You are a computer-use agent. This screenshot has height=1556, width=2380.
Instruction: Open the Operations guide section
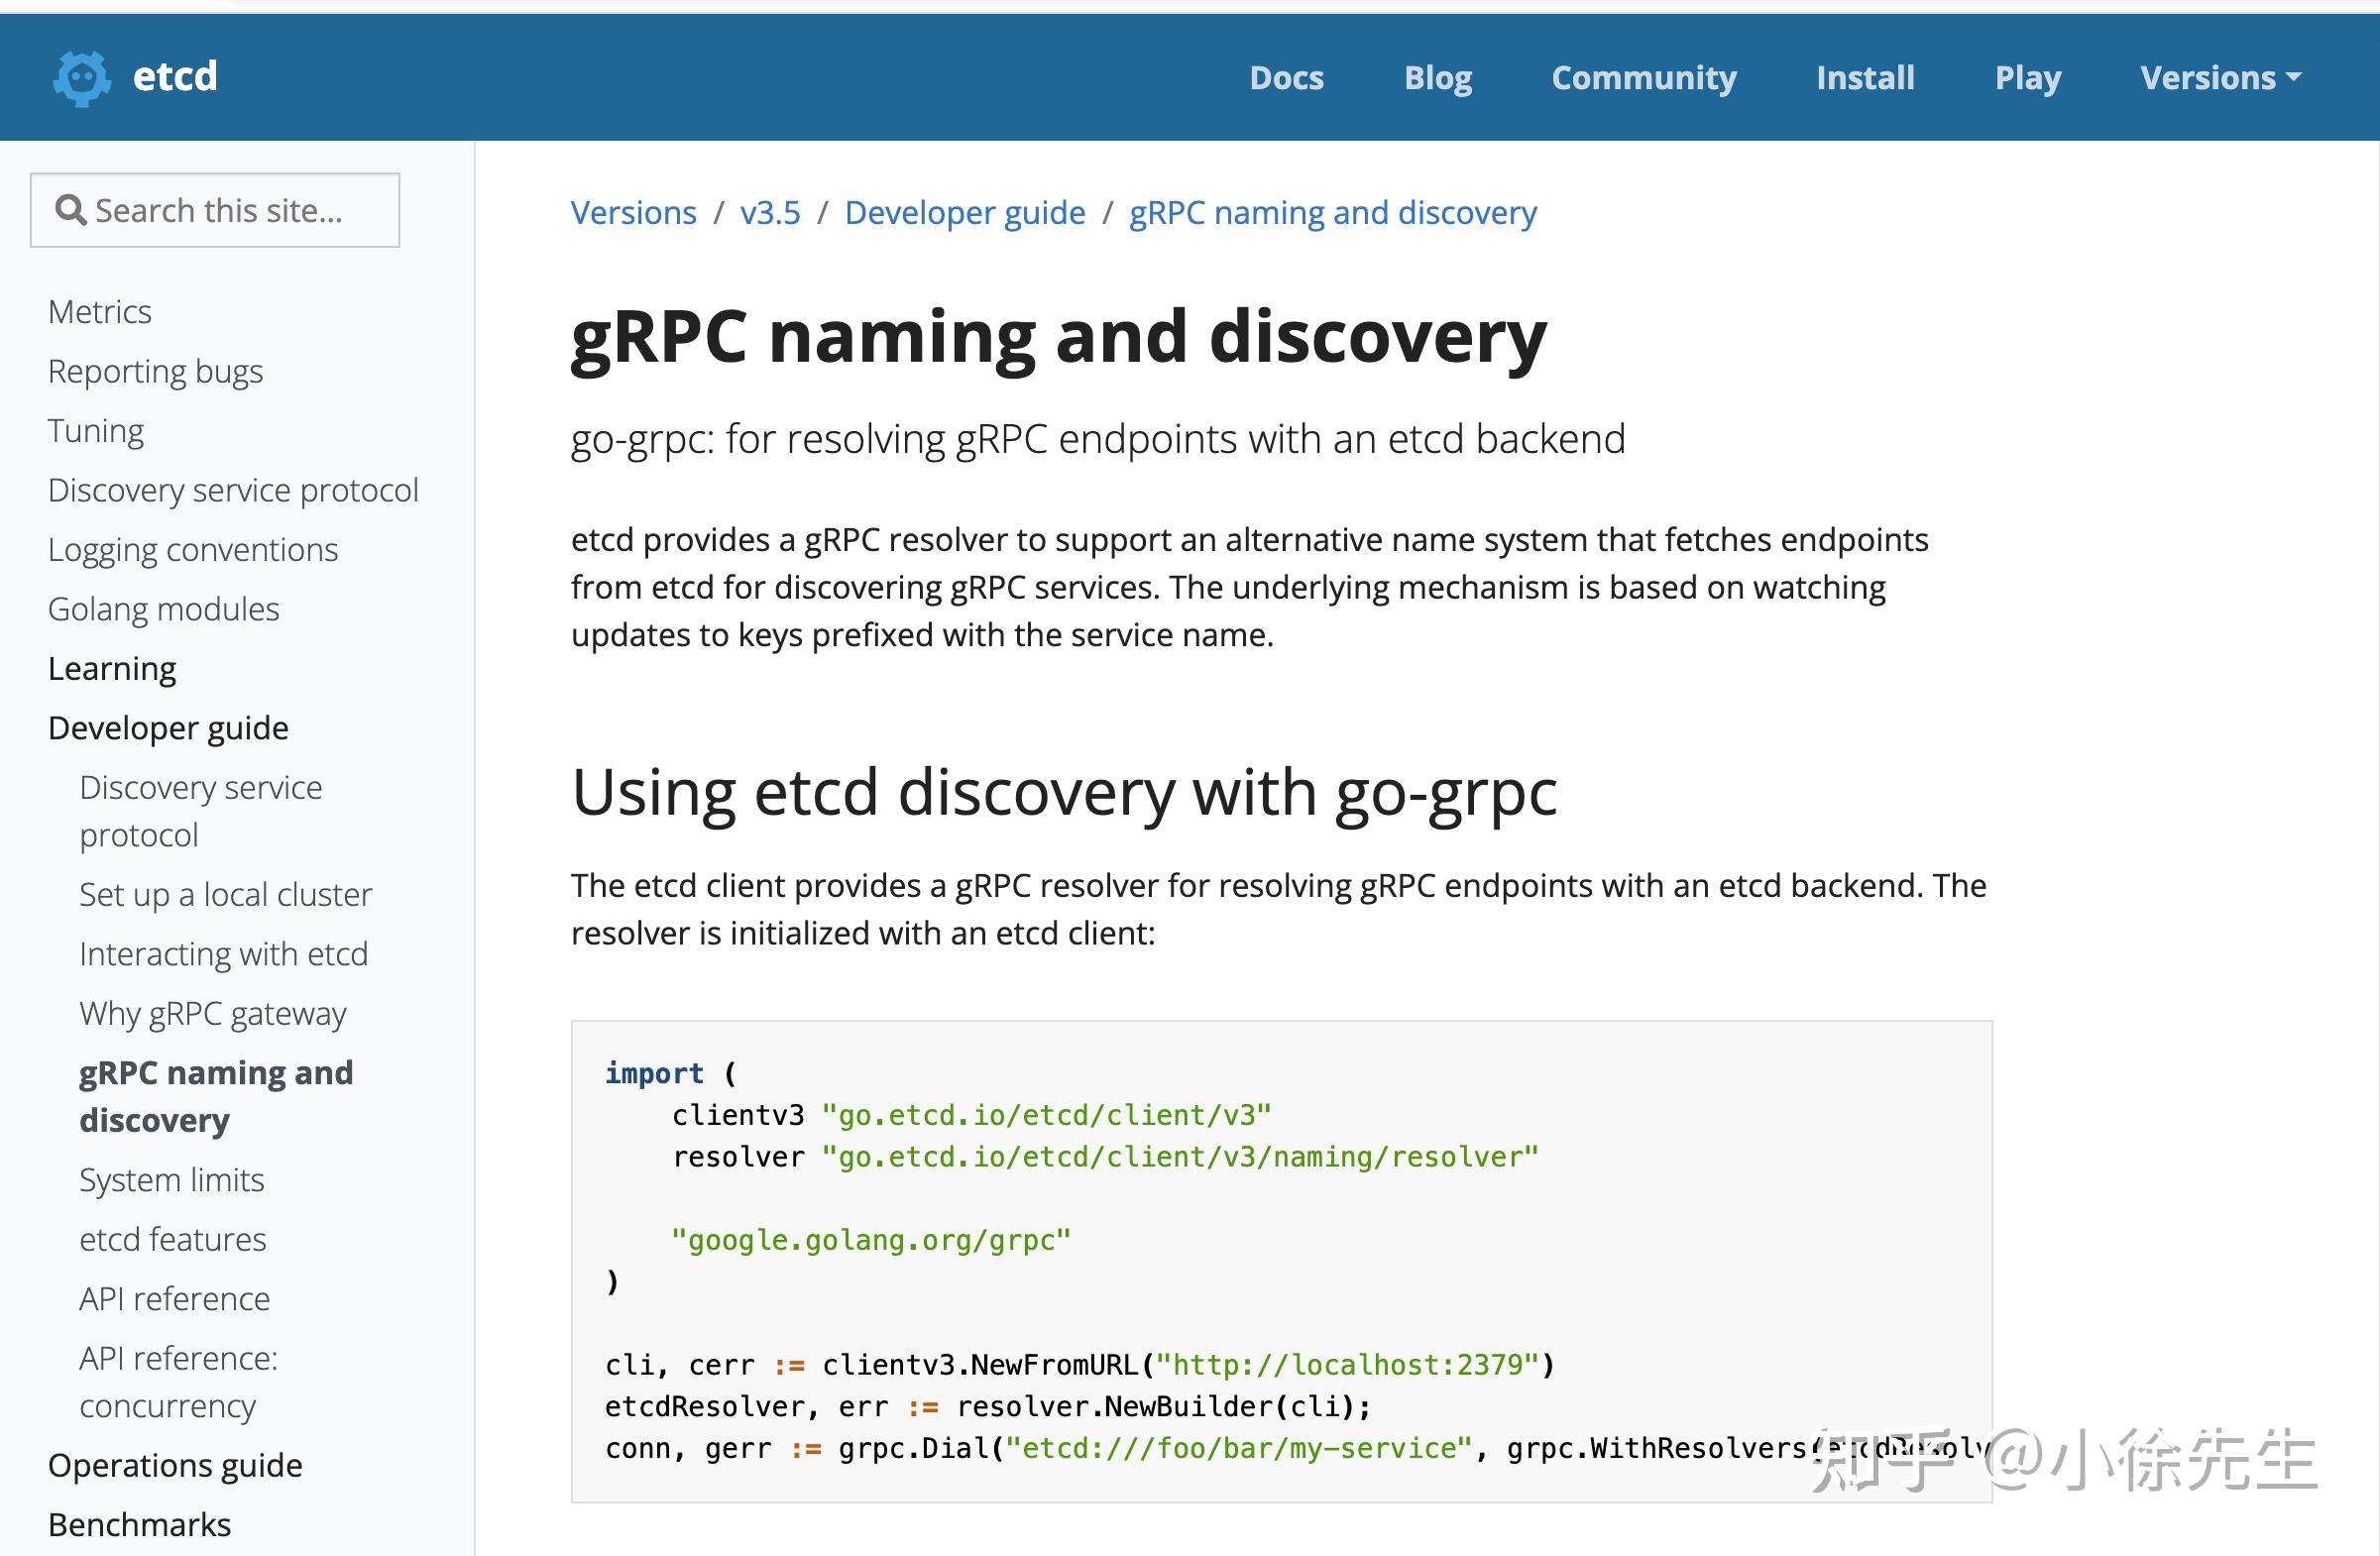[174, 1464]
